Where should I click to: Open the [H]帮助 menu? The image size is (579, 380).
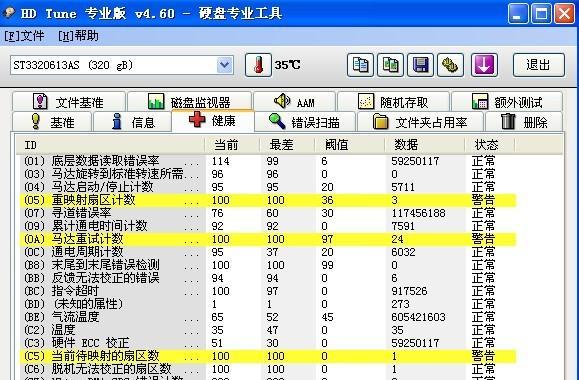click(78, 36)
